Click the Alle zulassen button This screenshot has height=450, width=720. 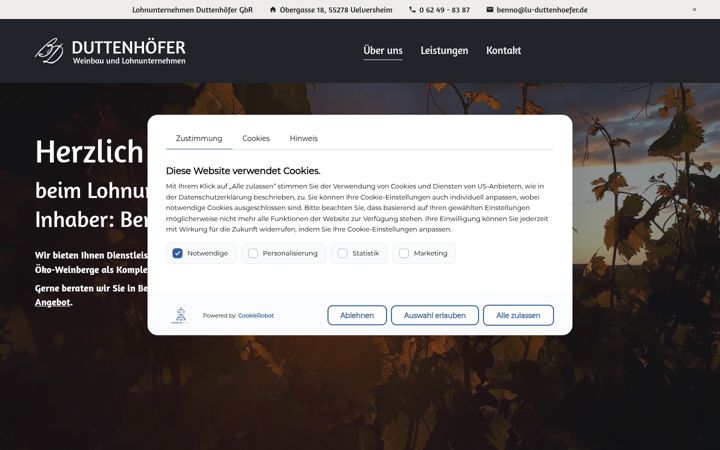pos(518,315)
